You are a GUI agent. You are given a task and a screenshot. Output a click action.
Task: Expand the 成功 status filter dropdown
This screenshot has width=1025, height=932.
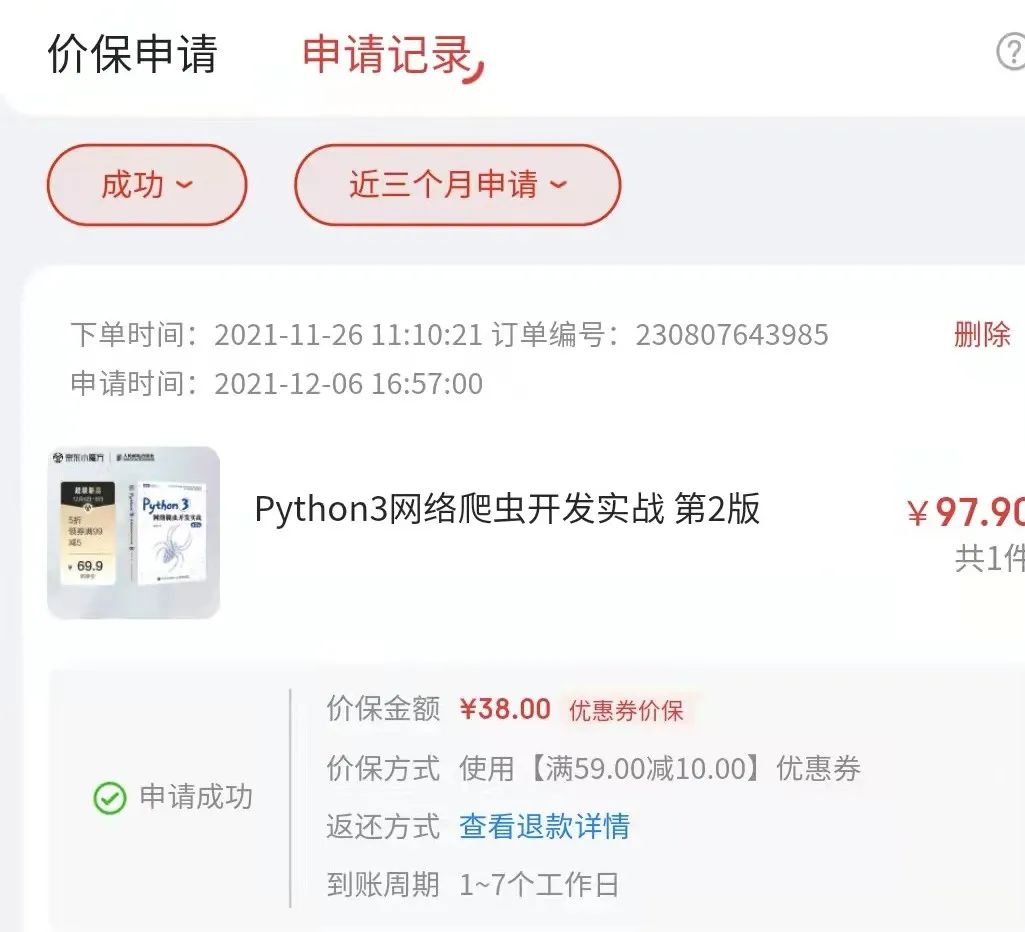pos(147,185)
